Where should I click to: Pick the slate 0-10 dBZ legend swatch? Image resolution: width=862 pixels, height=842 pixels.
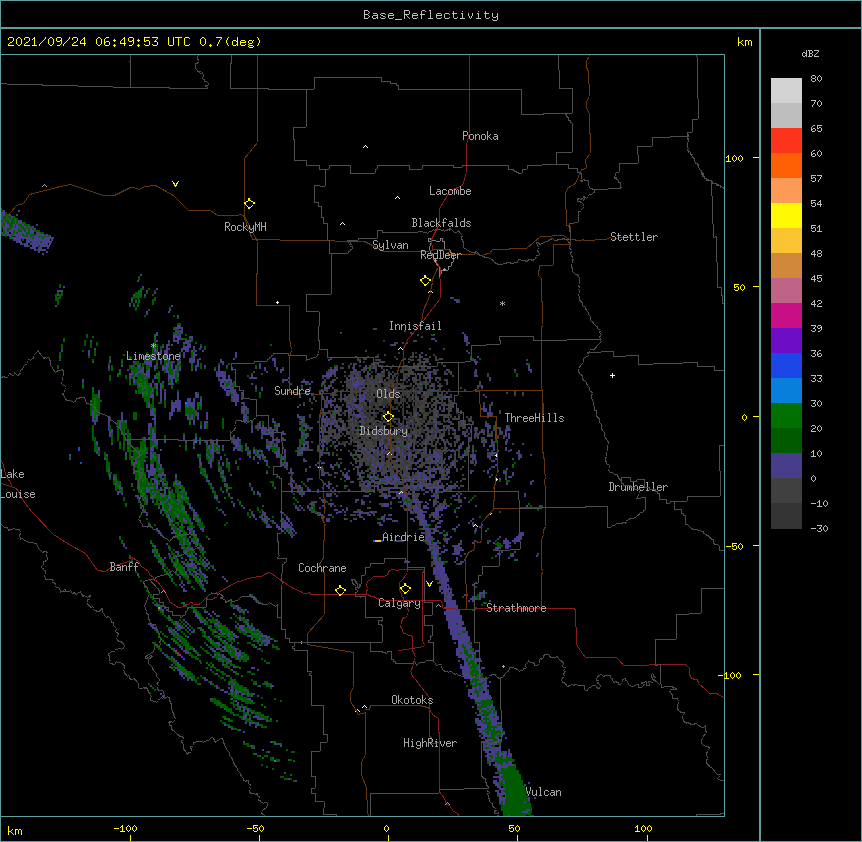(x=786, y=466)
